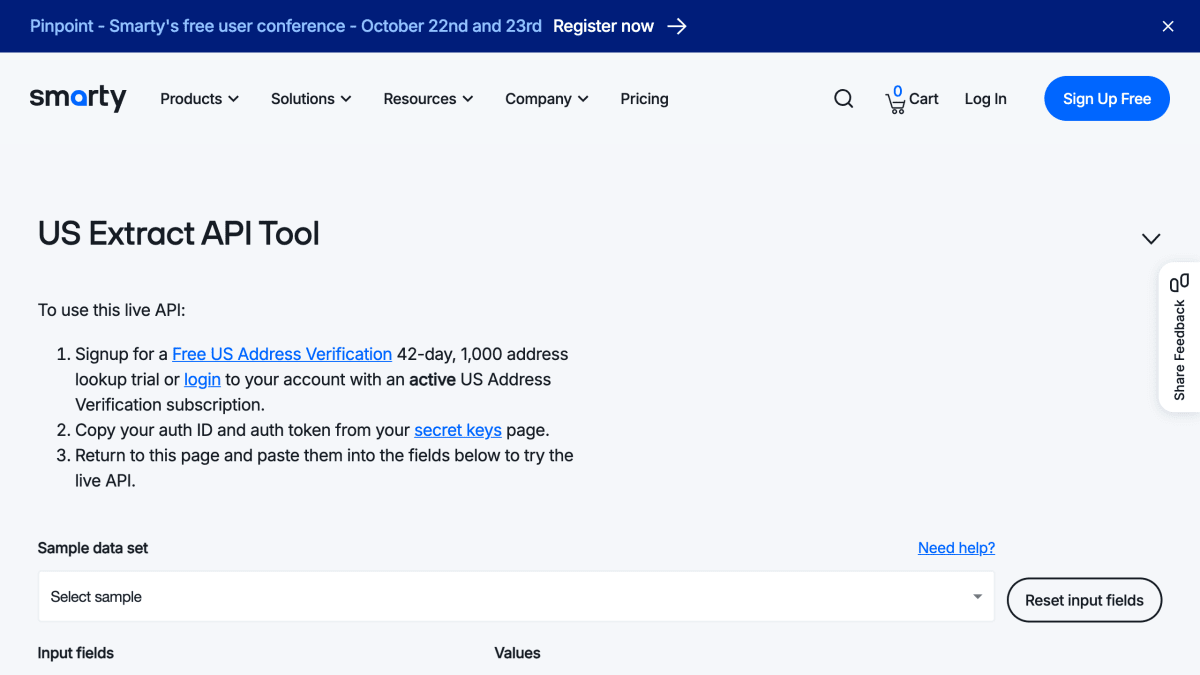Image resolution: width=1200 pixels, height=675 pixels.
Task: Expand the Resources menu
Action: [428, 99]
